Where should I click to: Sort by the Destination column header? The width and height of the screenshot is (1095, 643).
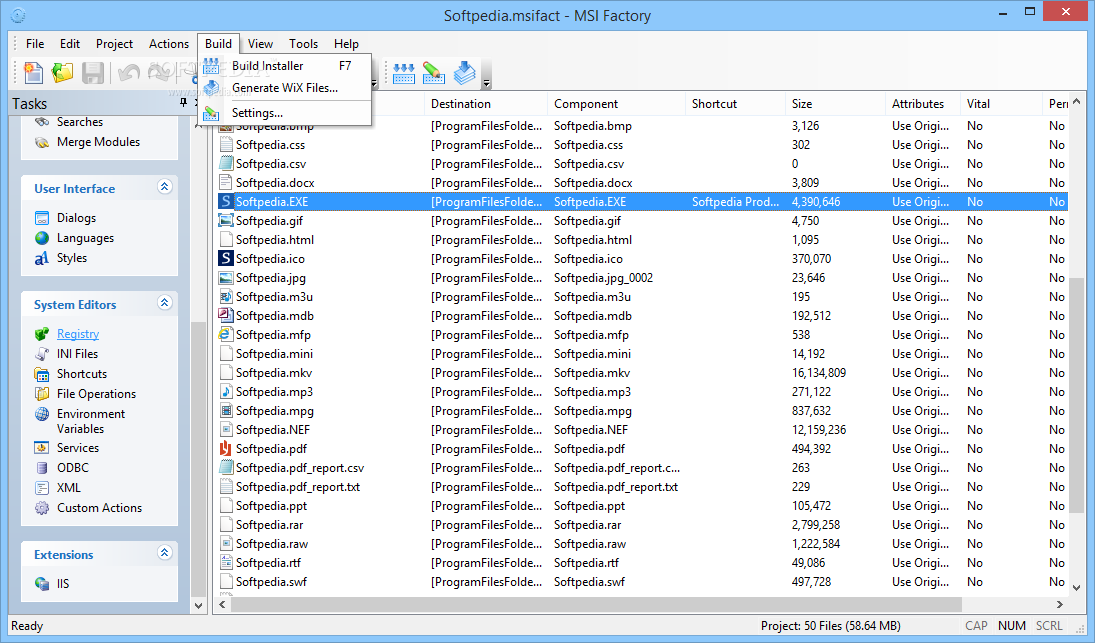486,103
